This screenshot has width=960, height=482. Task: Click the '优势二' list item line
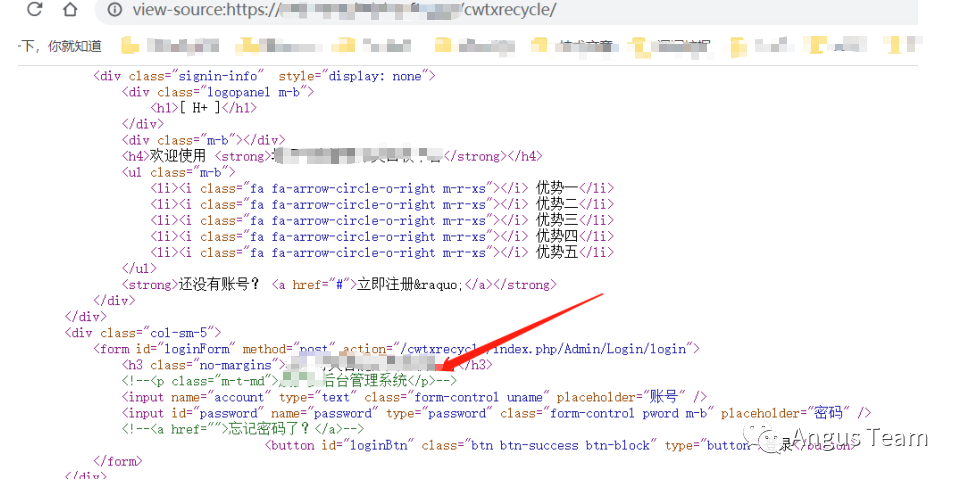382,204
